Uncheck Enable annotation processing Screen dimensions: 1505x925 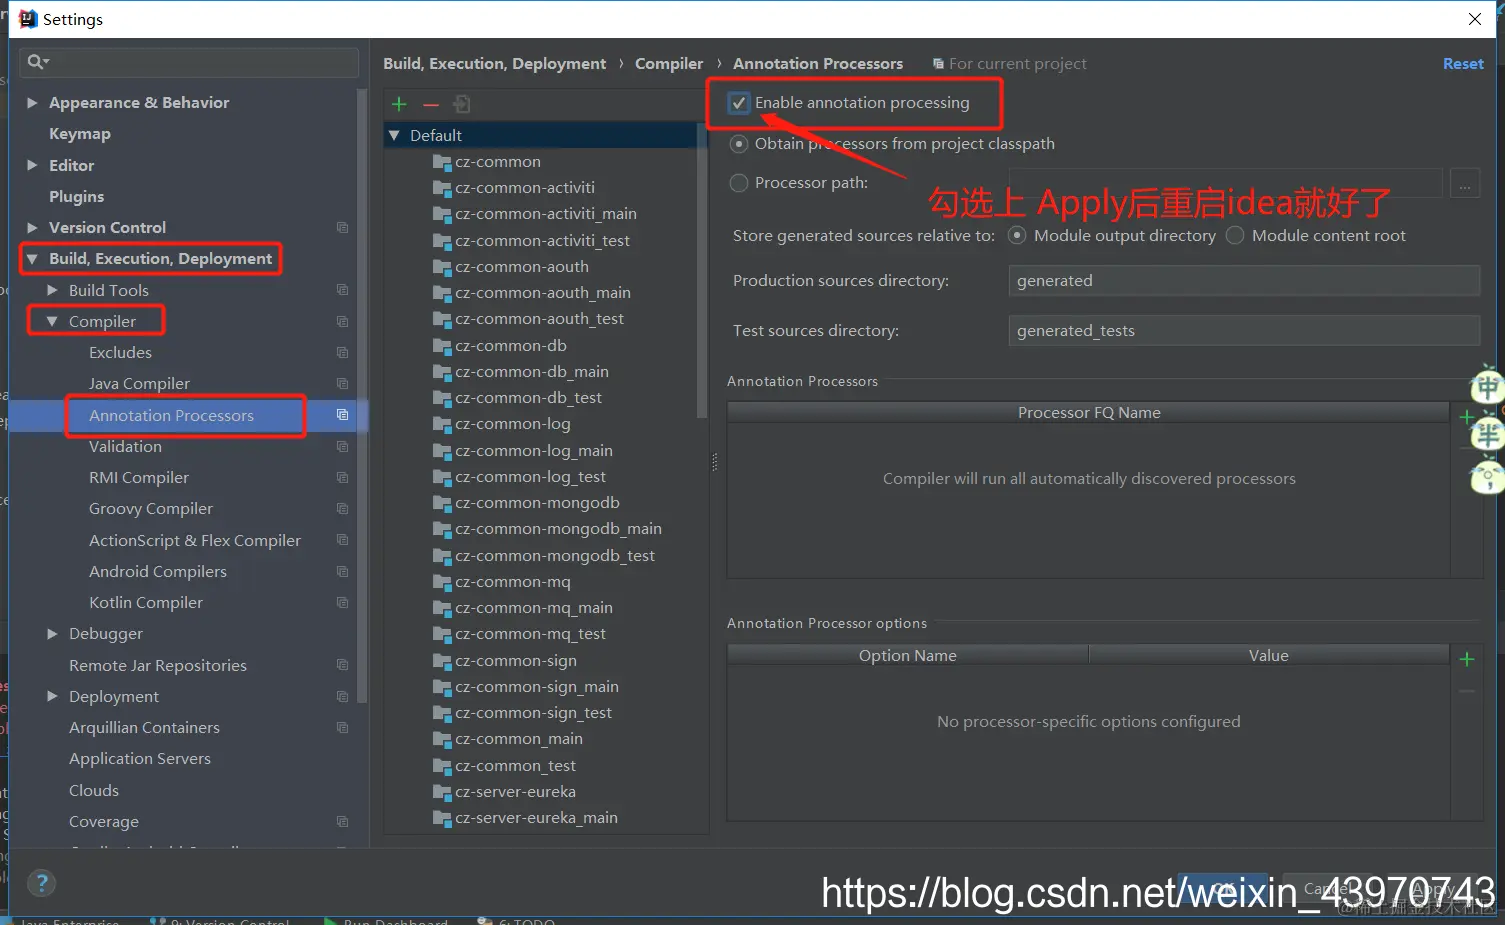click(x=738, y=102)
